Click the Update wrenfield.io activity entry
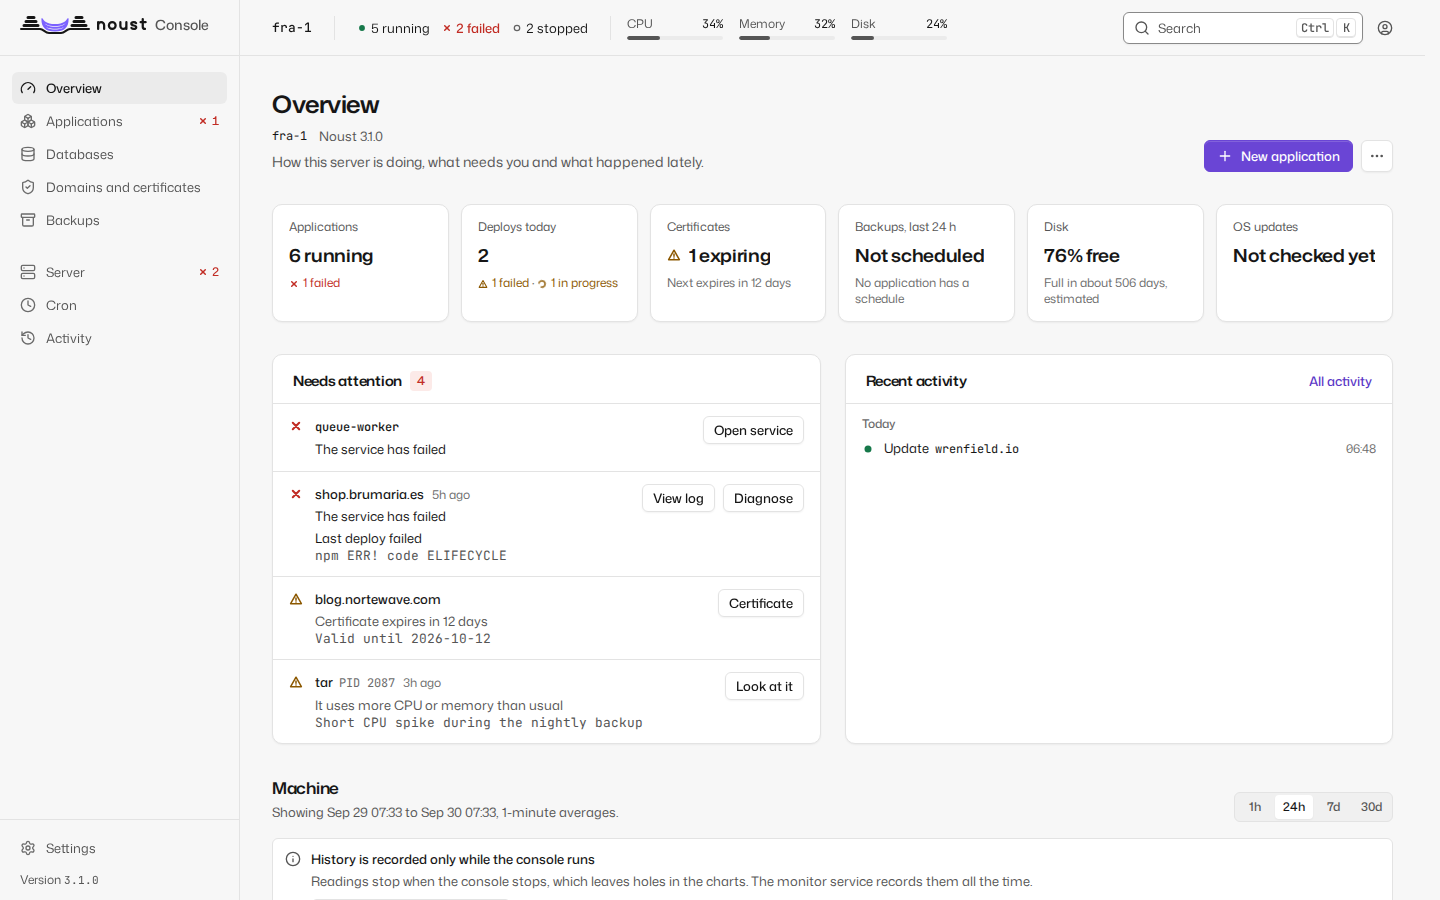Image resolution: width=1440 pixels, height=900 pixels. 1119,449
